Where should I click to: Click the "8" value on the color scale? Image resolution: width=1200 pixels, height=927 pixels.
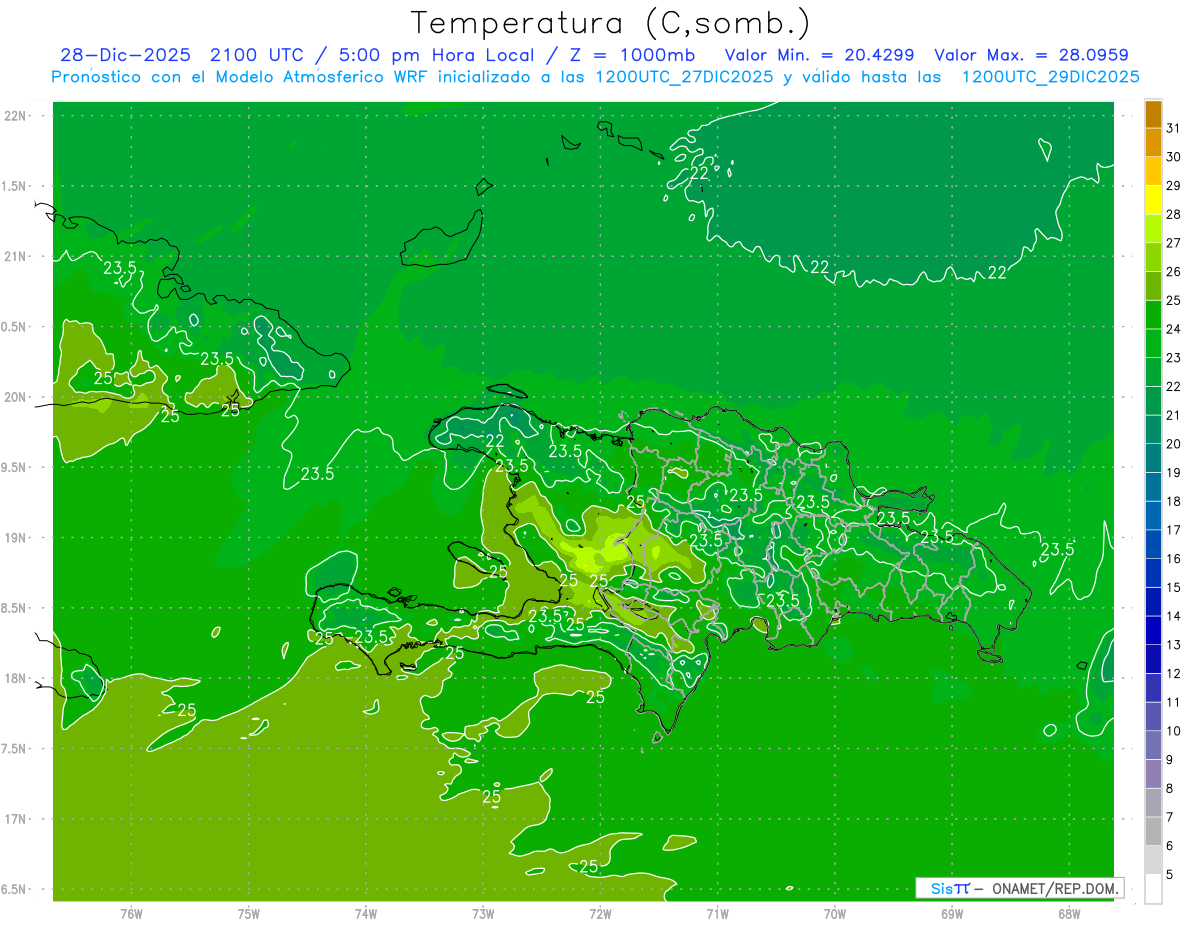pyautogui.click(x=1170, y=788)
